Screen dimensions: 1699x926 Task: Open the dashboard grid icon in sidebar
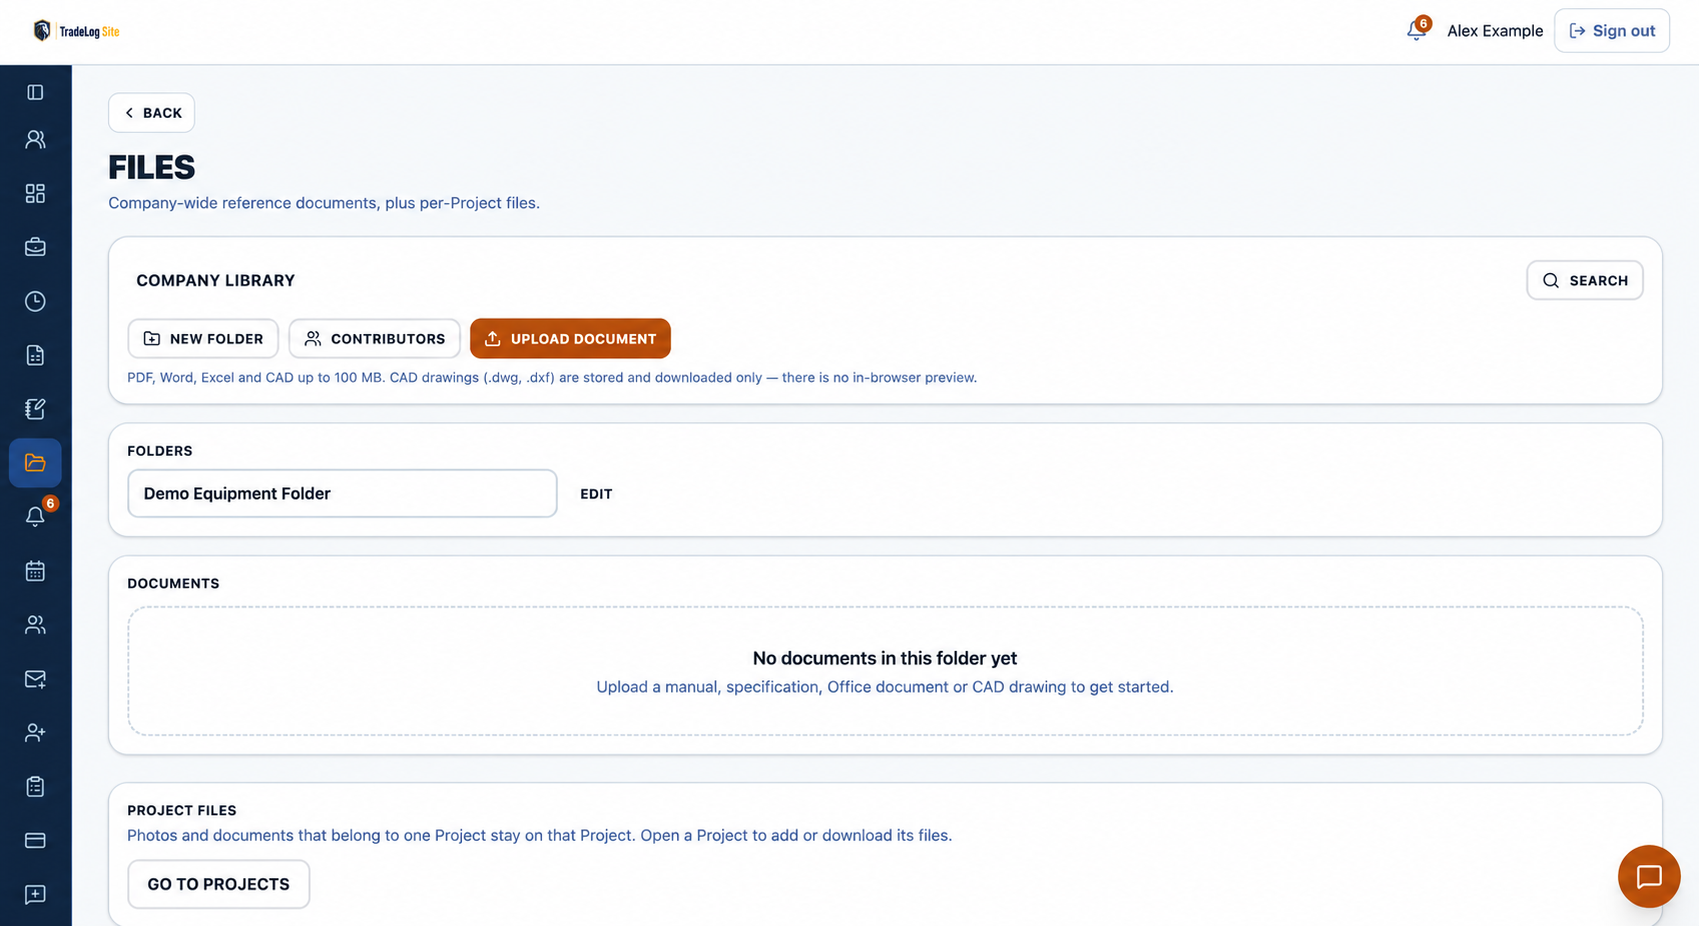35,193
